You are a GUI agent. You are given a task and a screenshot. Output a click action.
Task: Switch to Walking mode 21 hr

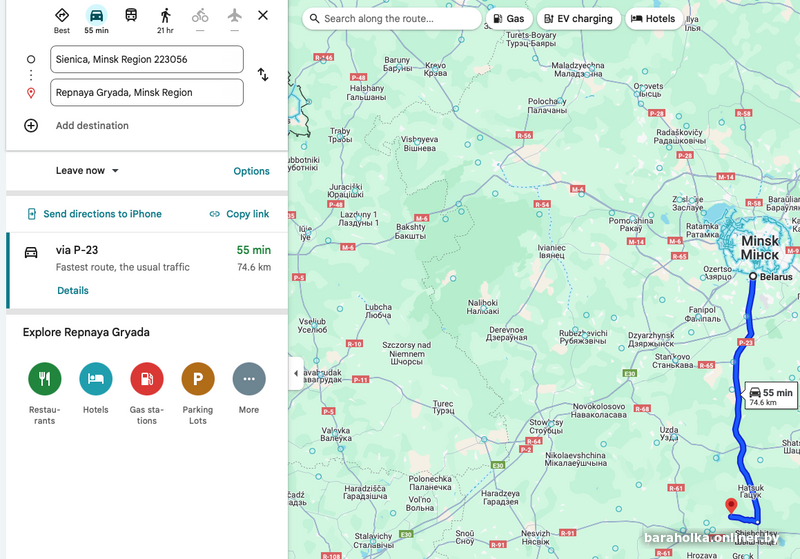[165, 16]
